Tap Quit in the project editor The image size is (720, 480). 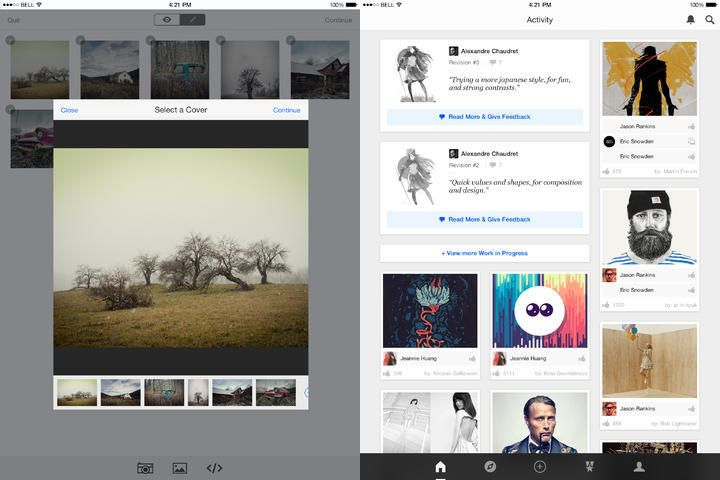(13, 20)
